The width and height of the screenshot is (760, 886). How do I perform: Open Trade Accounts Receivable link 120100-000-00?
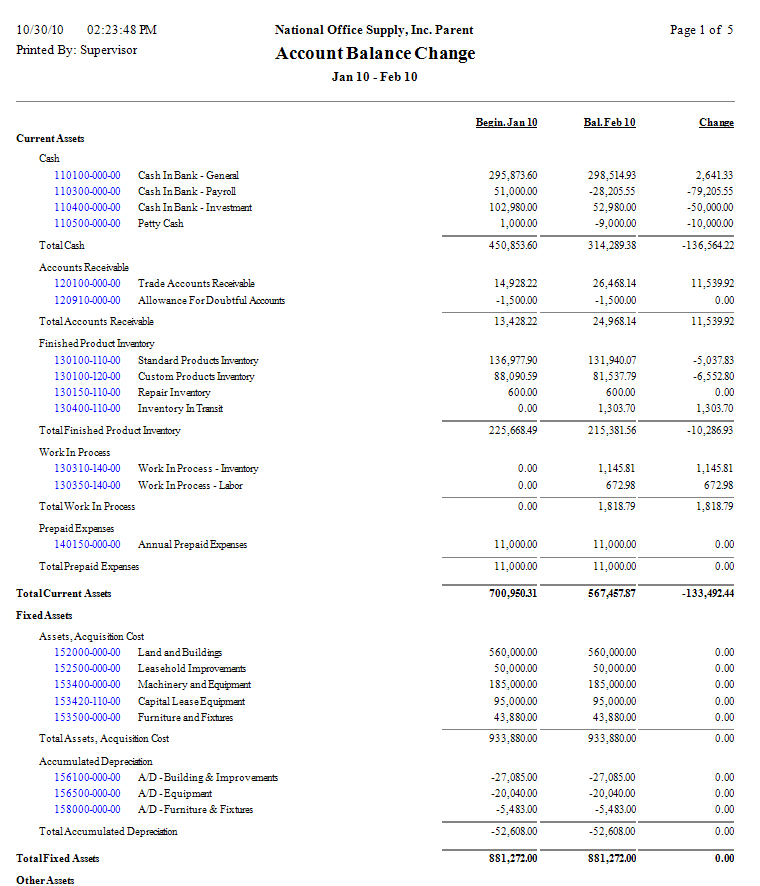click(87, 284)
